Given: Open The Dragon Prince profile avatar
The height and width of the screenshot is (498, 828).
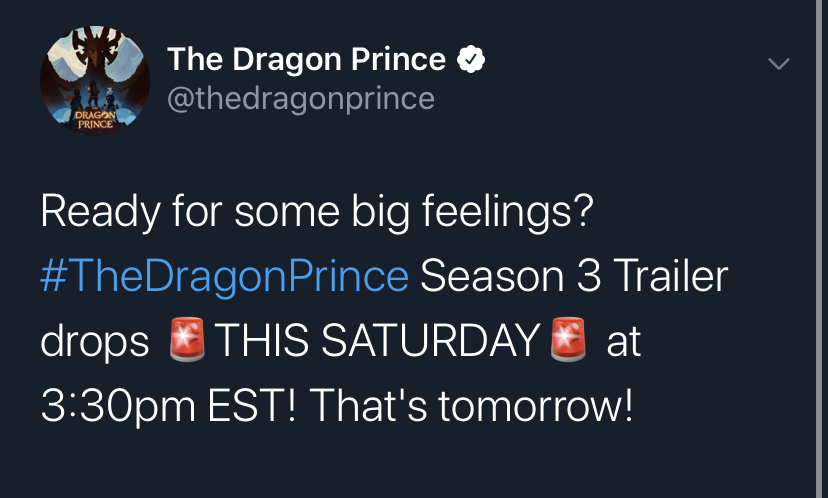Looking at the screenshot, I should tap(95, 80).
